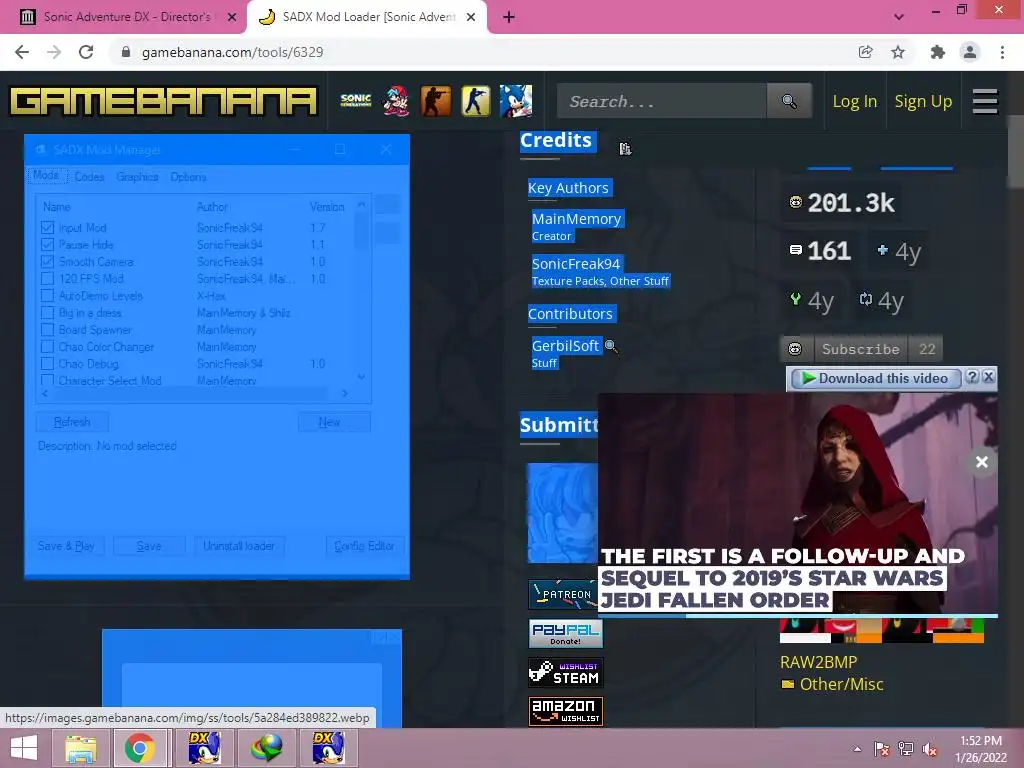Open a new browser tab
Screen dimensions: 1024x768
509,17
